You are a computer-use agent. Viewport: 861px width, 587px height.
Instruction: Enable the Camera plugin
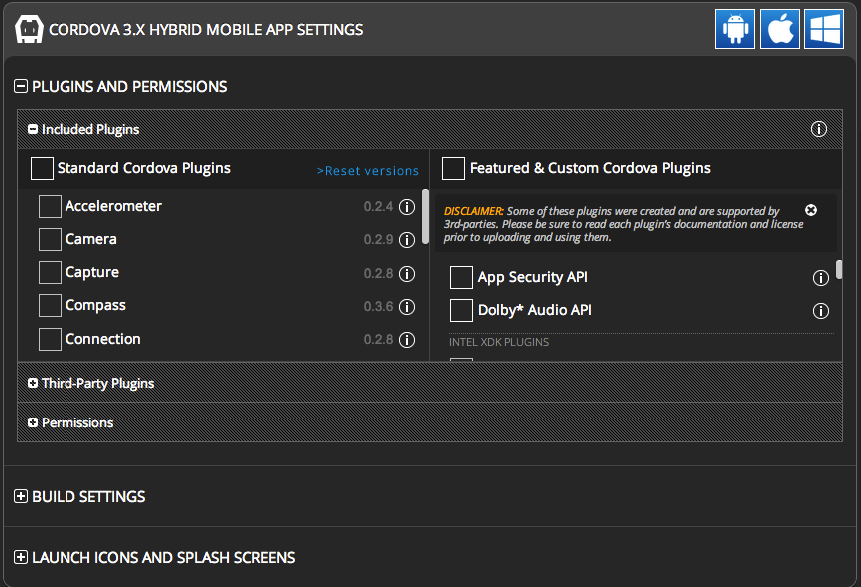[x=50, y=239]
